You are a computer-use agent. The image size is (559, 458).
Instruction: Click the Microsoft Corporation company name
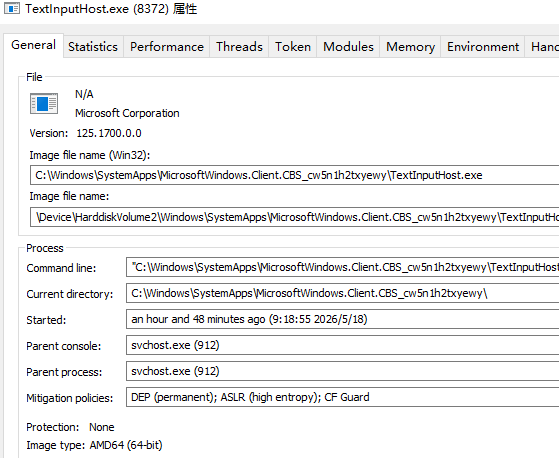[x=127, y=113]
